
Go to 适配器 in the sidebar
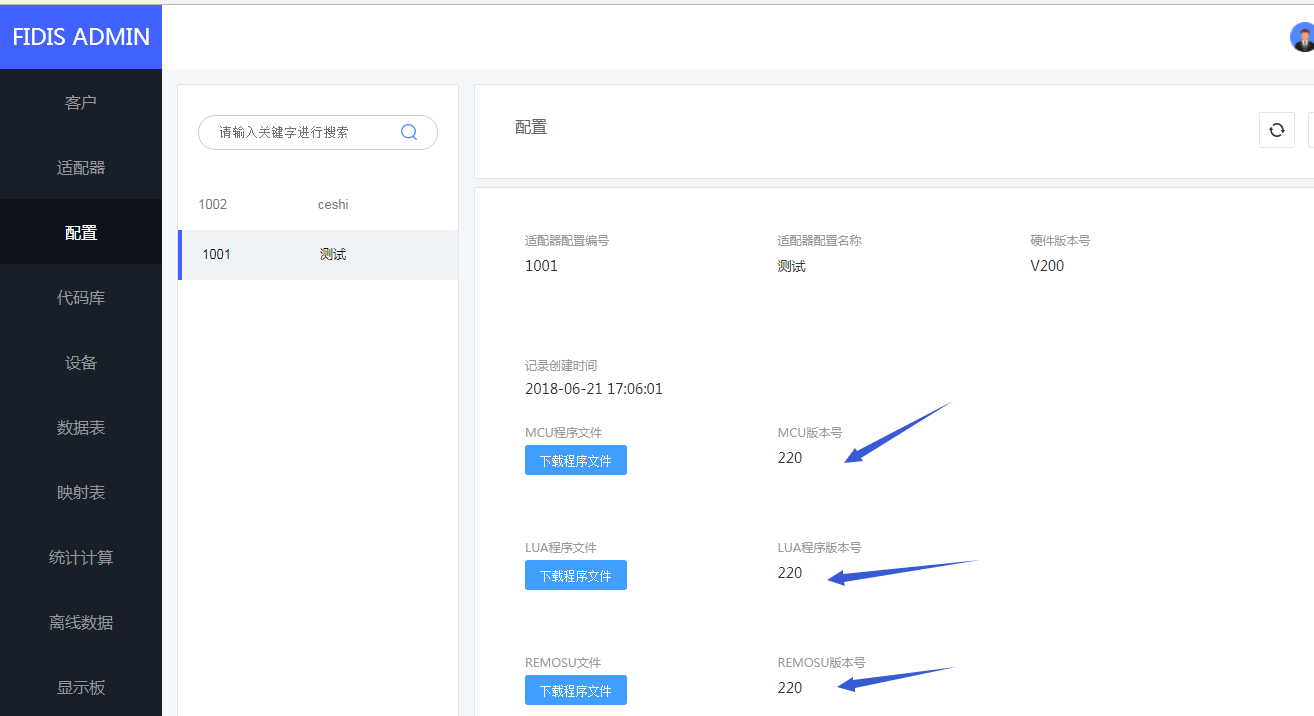click(x=81, y=168)
